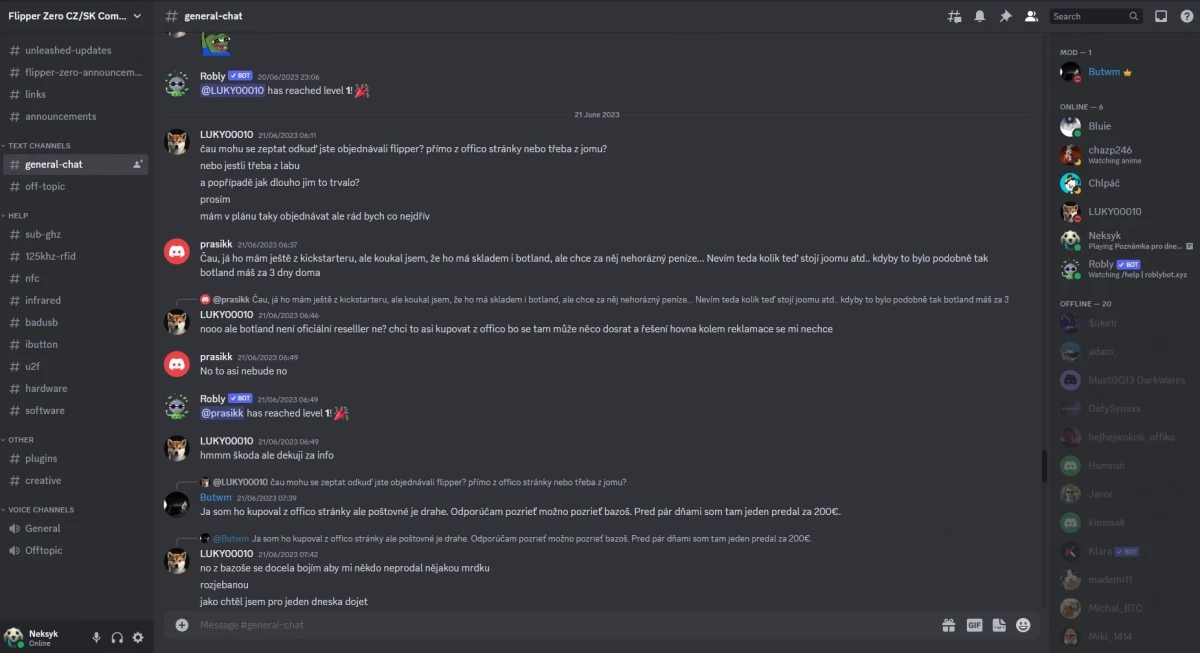Viewport: 1200px width, 653px height.
Task: Send a gift via gift icon
Action: point(948,625)
